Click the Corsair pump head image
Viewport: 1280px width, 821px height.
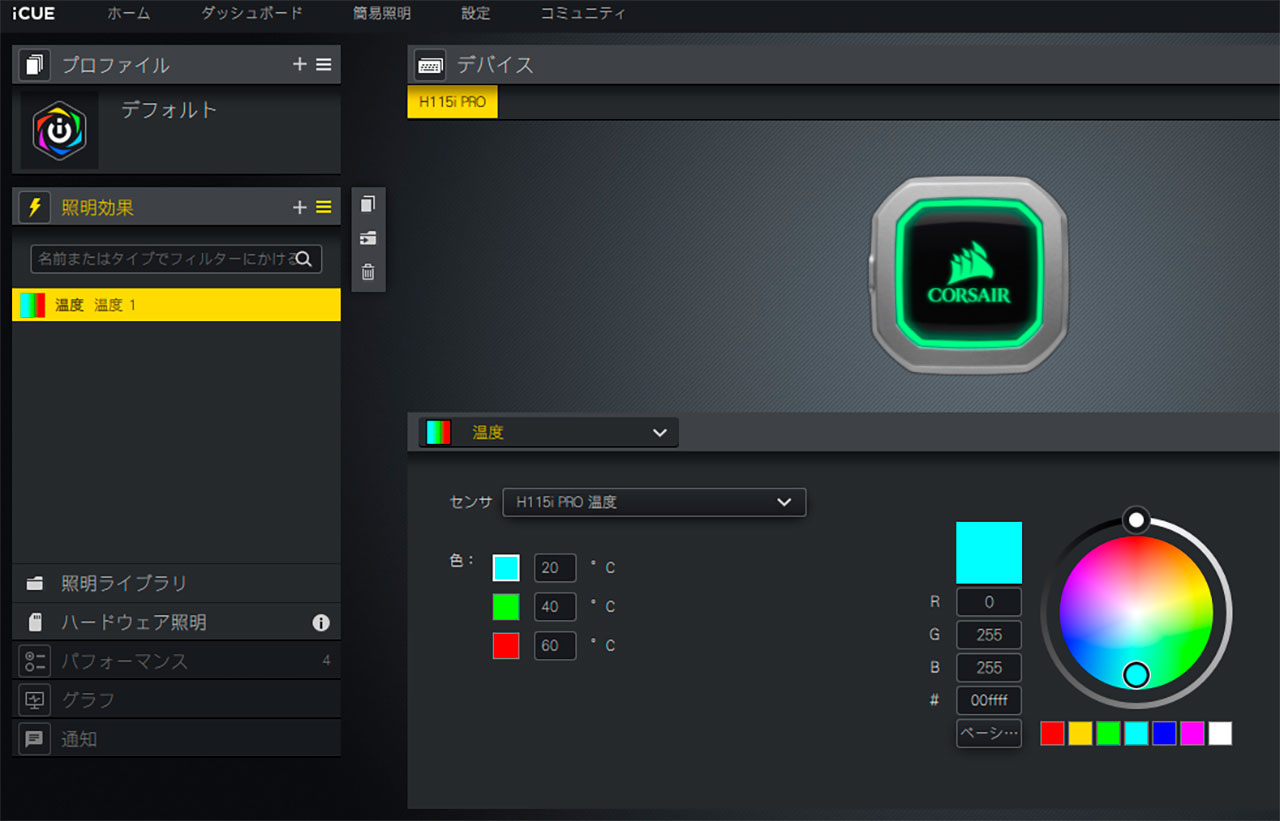point(968,275)
